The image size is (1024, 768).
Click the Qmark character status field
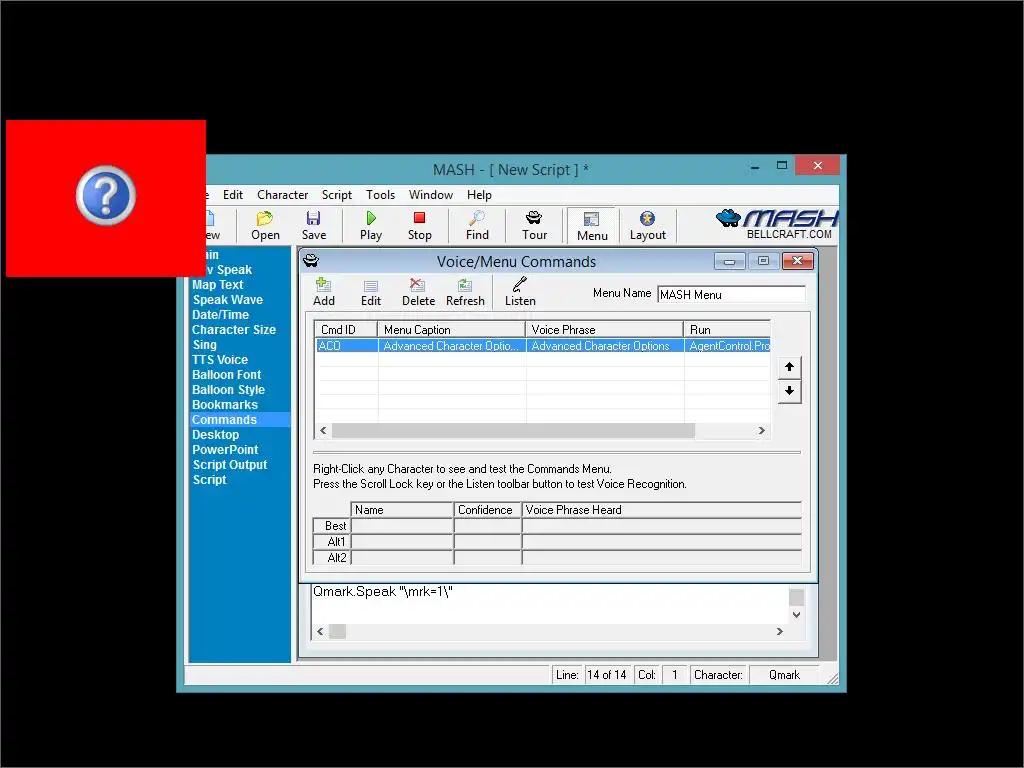point(784,675)
